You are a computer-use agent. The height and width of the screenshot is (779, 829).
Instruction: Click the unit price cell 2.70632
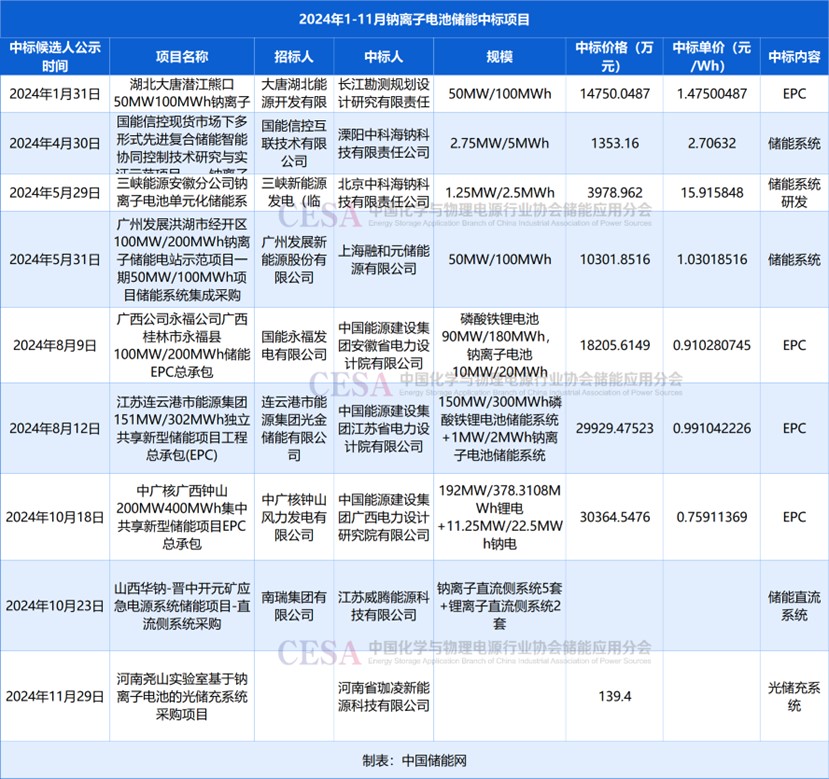711,143
